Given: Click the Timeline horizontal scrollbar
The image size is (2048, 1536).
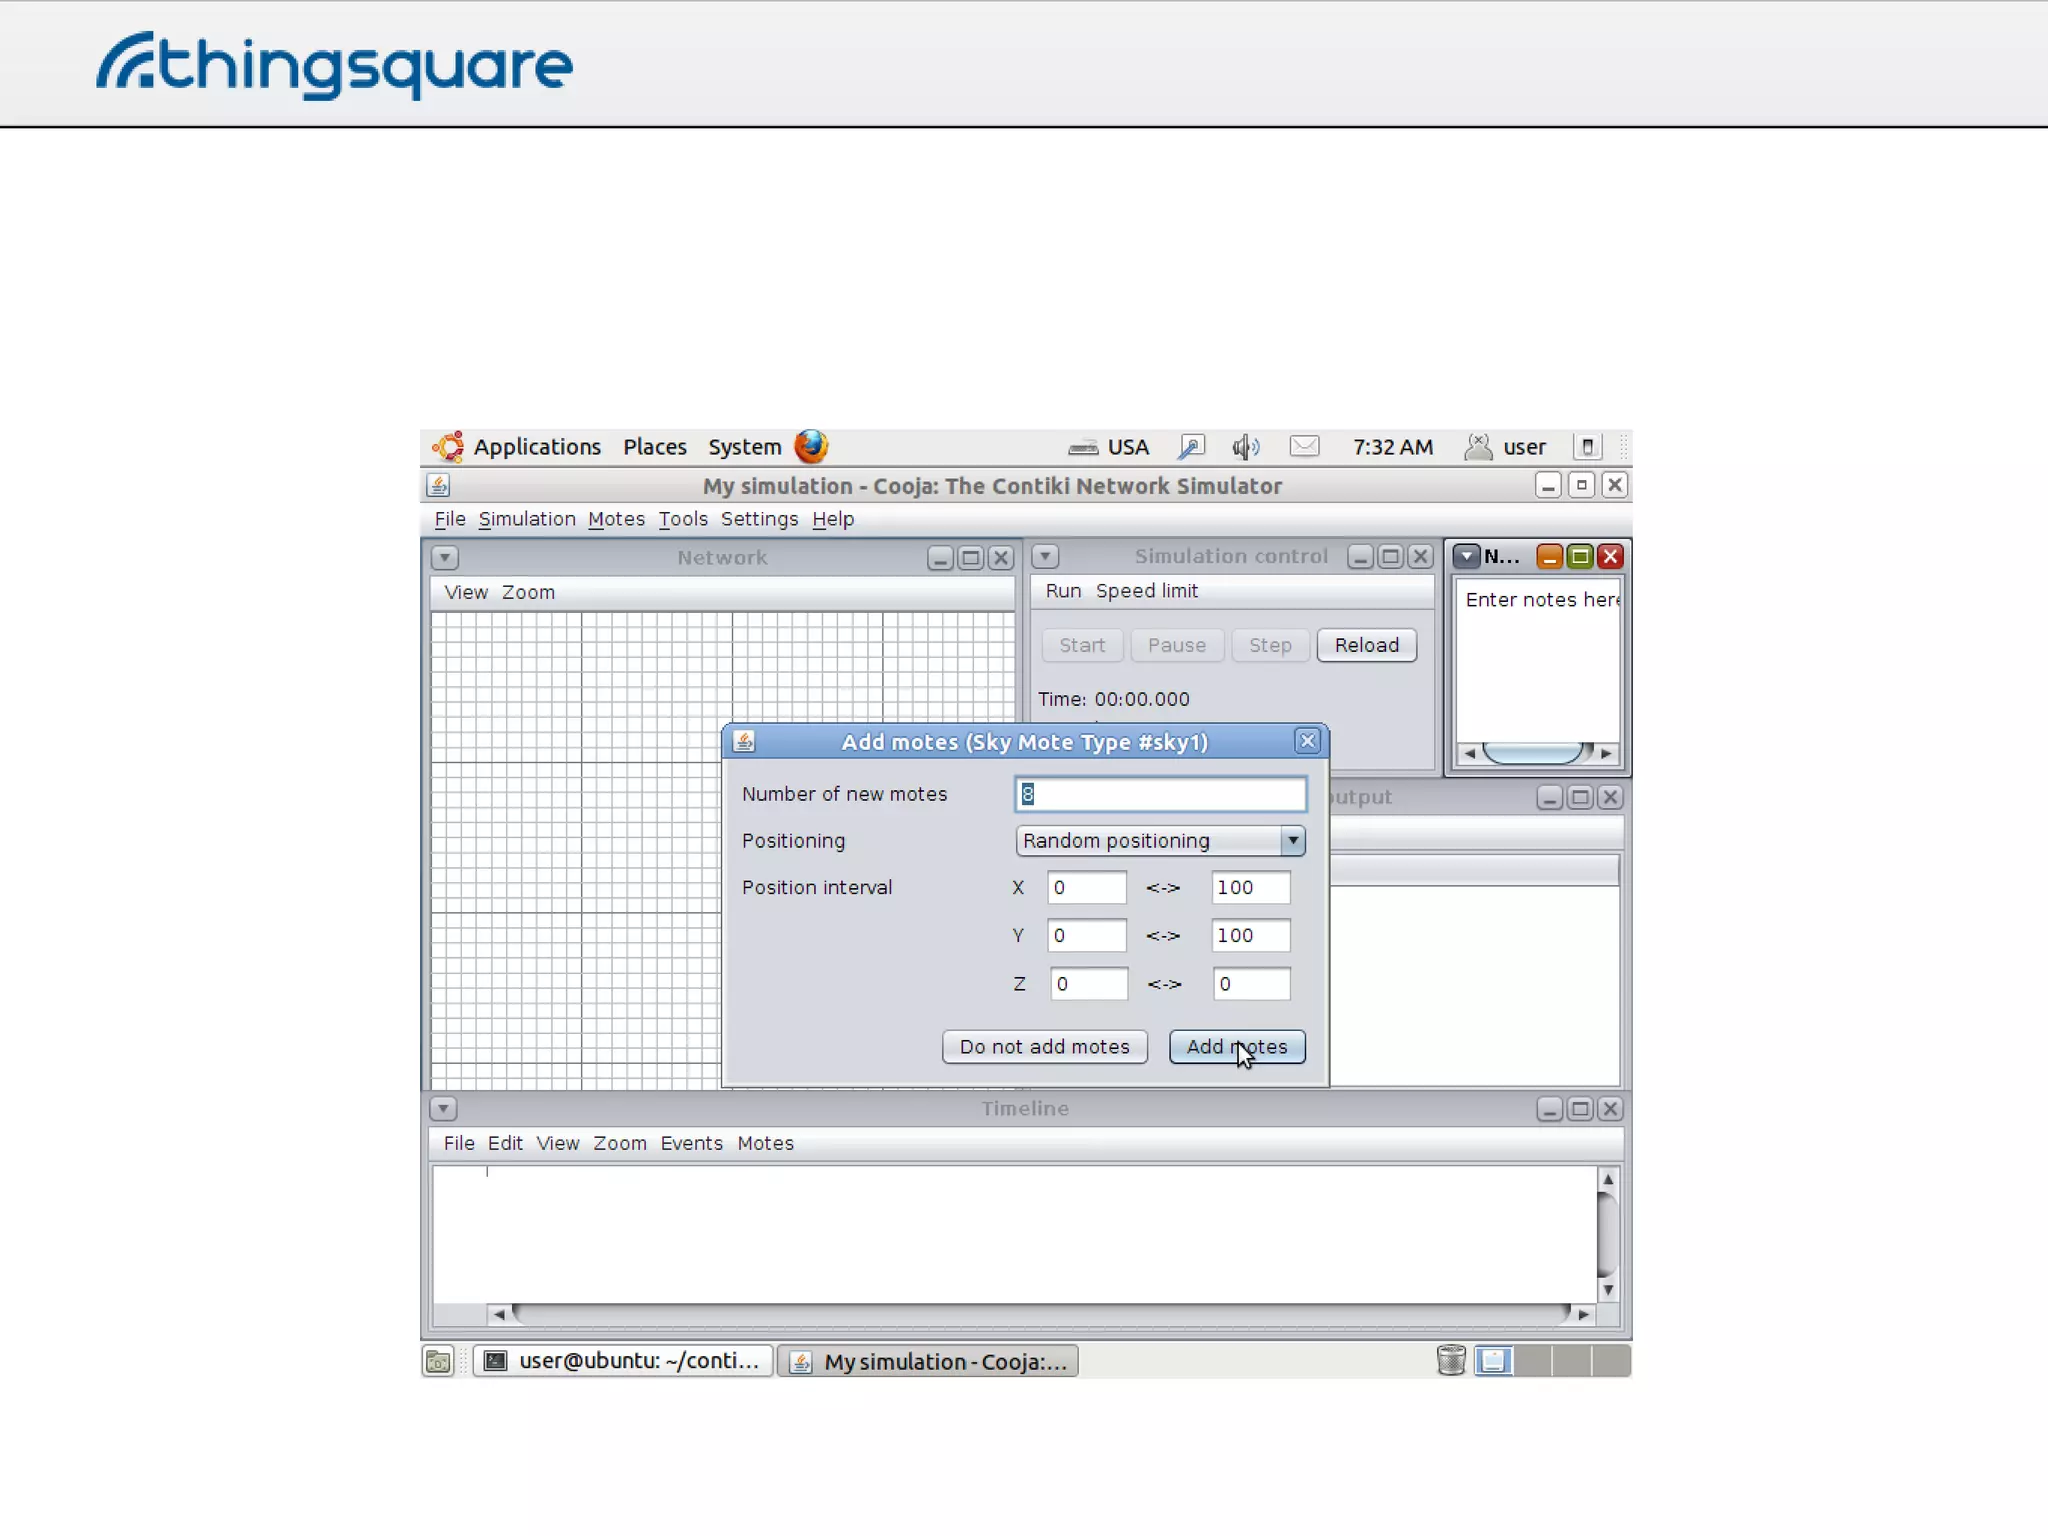Looking at the screenshot, I should (x=1040, y=1314).
